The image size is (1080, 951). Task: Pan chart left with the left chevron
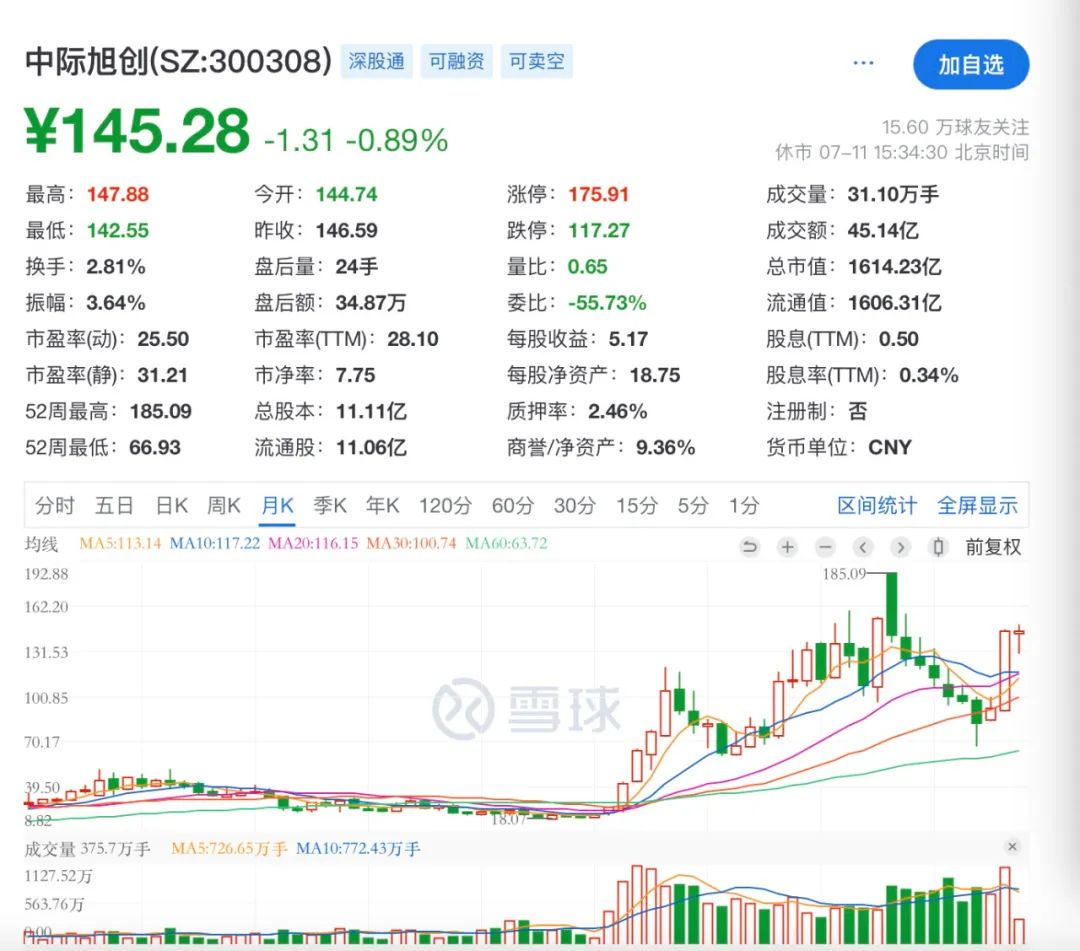click(862, 547)
